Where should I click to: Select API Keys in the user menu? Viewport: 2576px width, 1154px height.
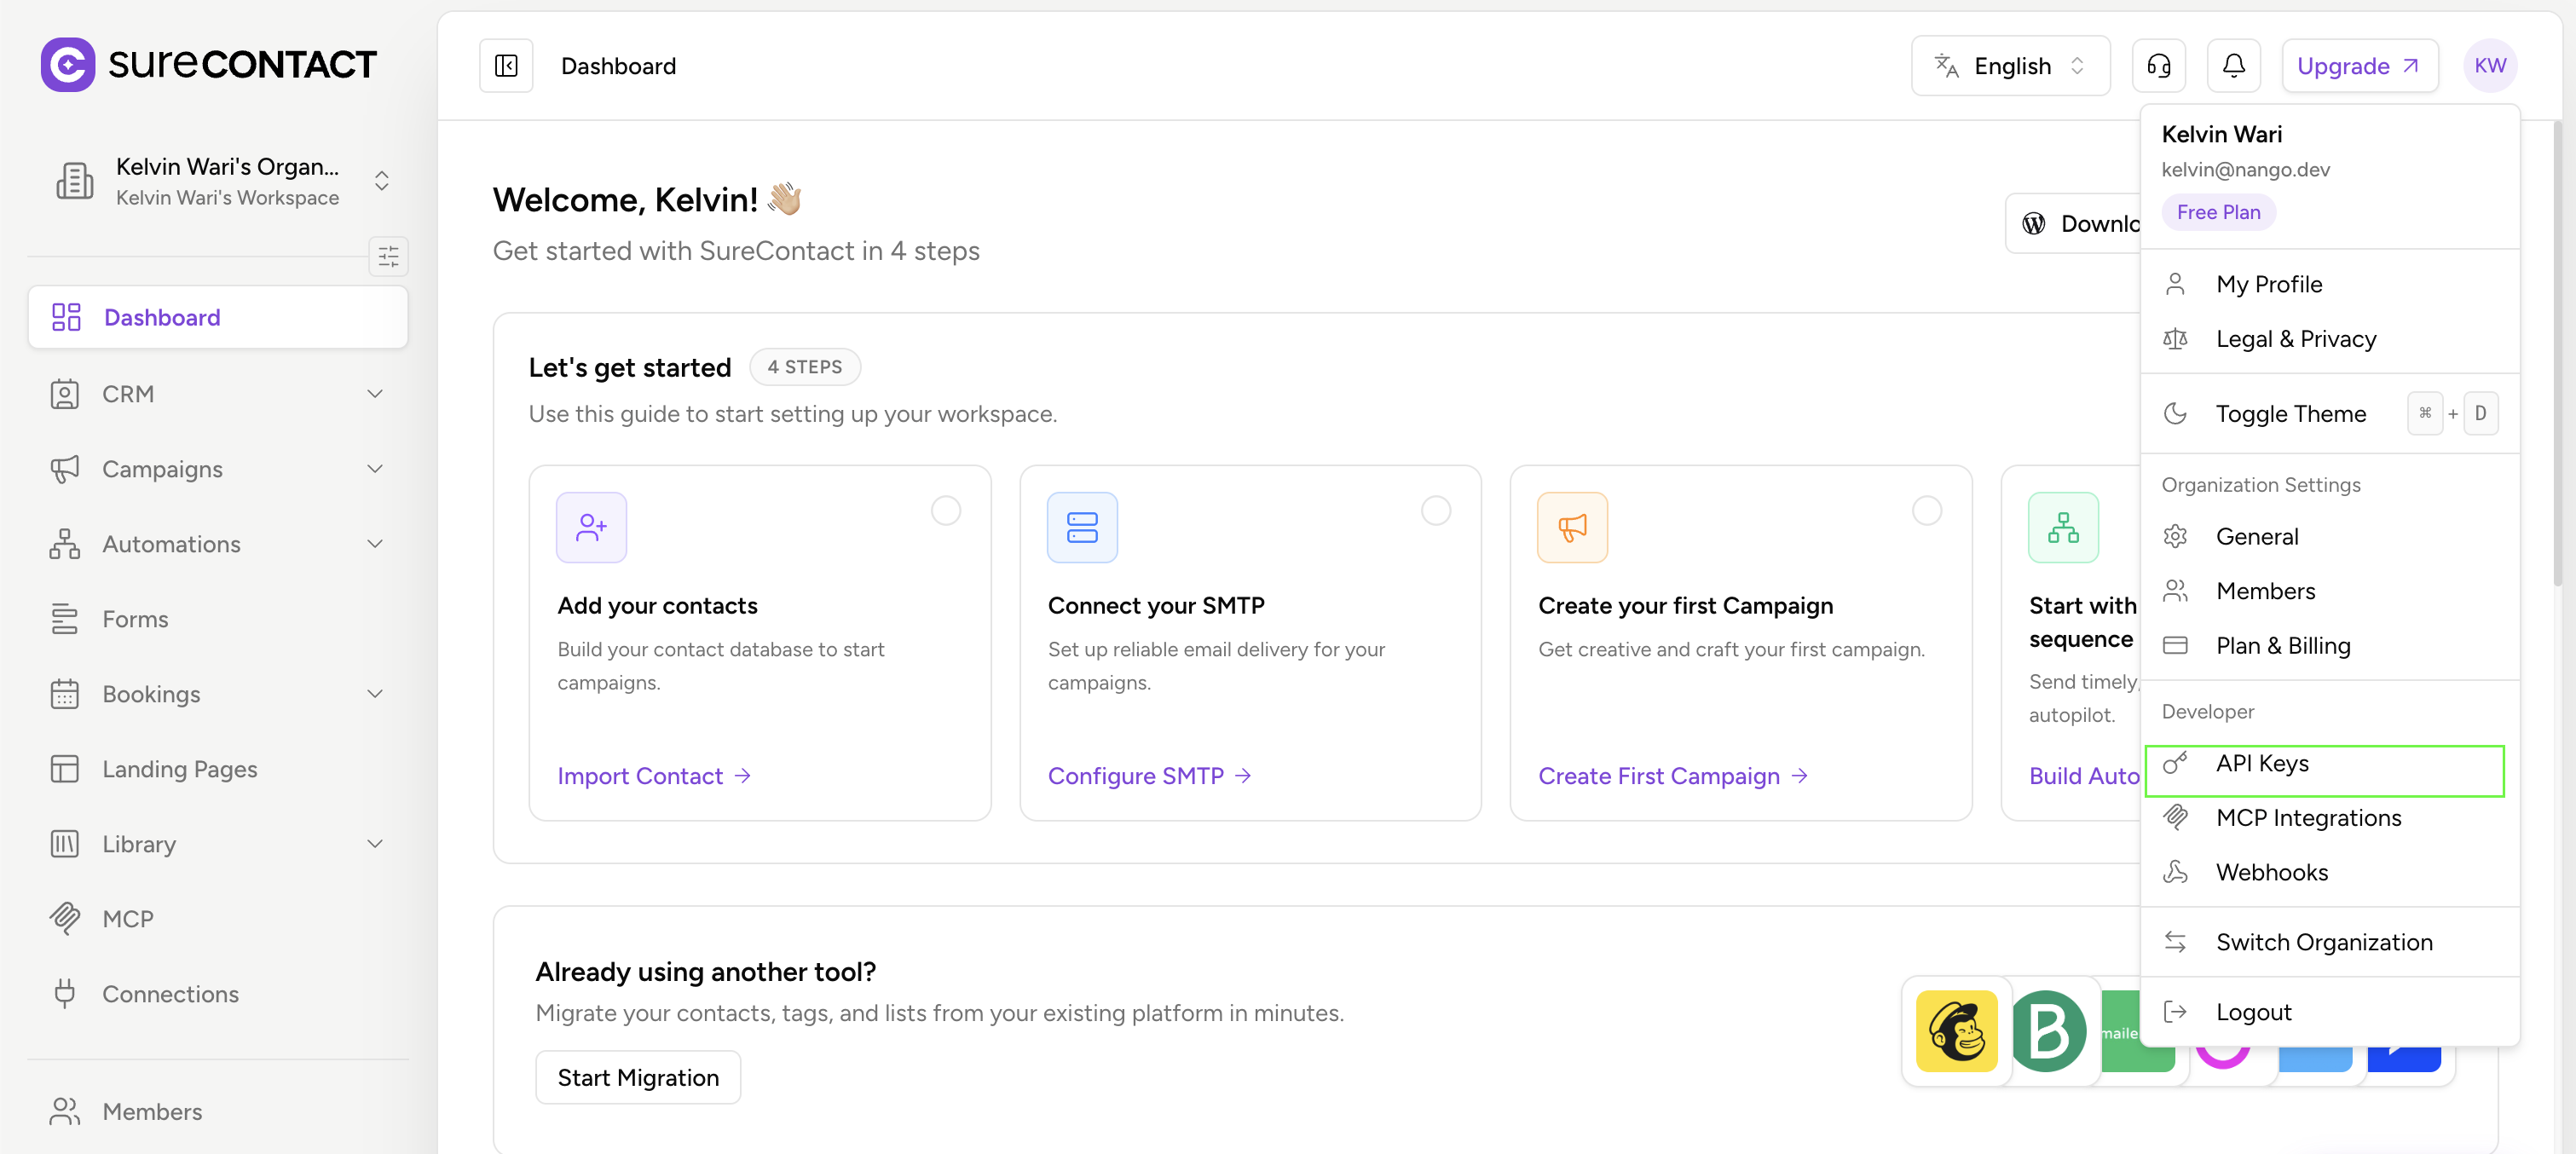pos(2324,764)
